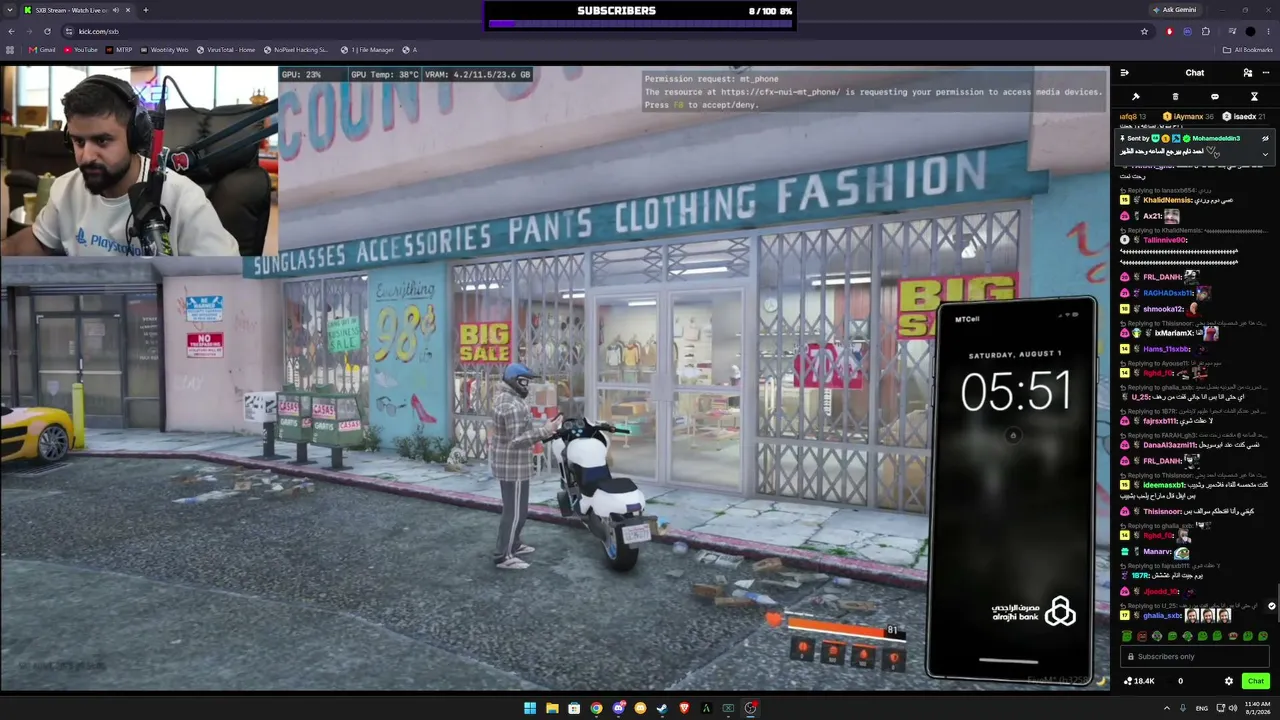Image resolution: width=1280 pixels, height=720 pixels.
Task: Click the first green emote in quick emote row
Action: [x=1127, y=636]
